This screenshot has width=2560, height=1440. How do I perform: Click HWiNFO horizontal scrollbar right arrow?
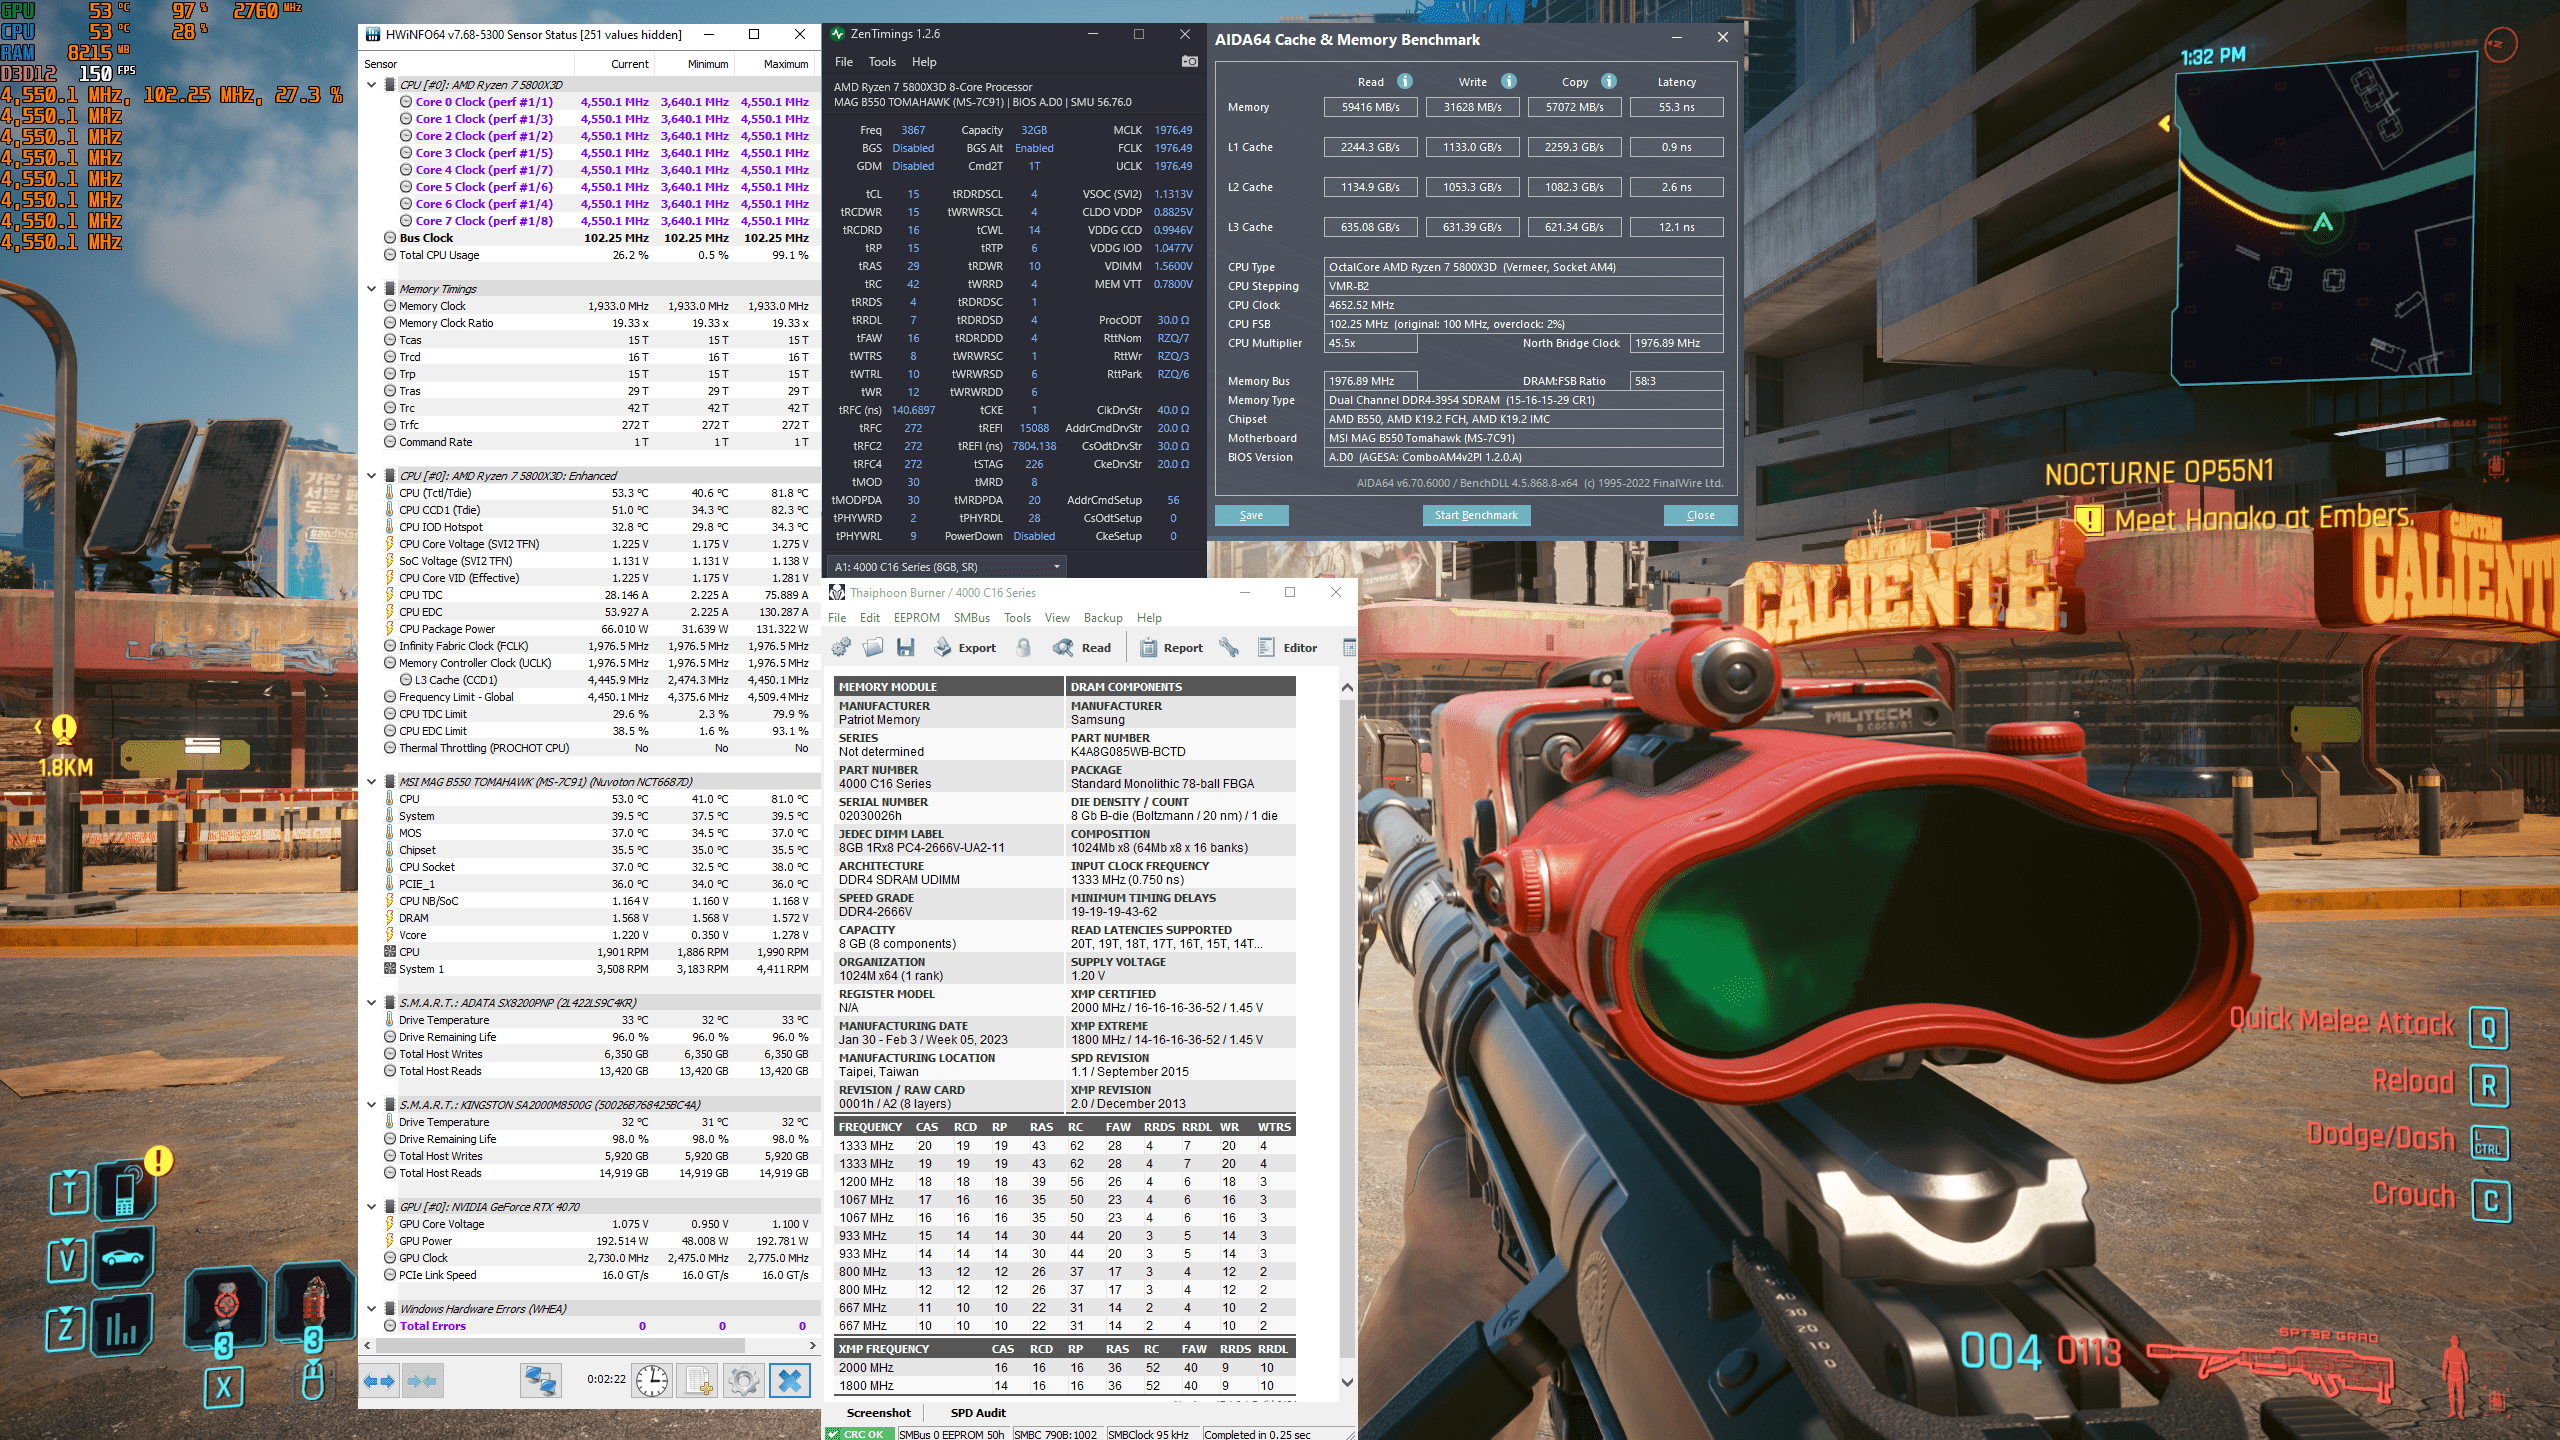pos(812,1346)
